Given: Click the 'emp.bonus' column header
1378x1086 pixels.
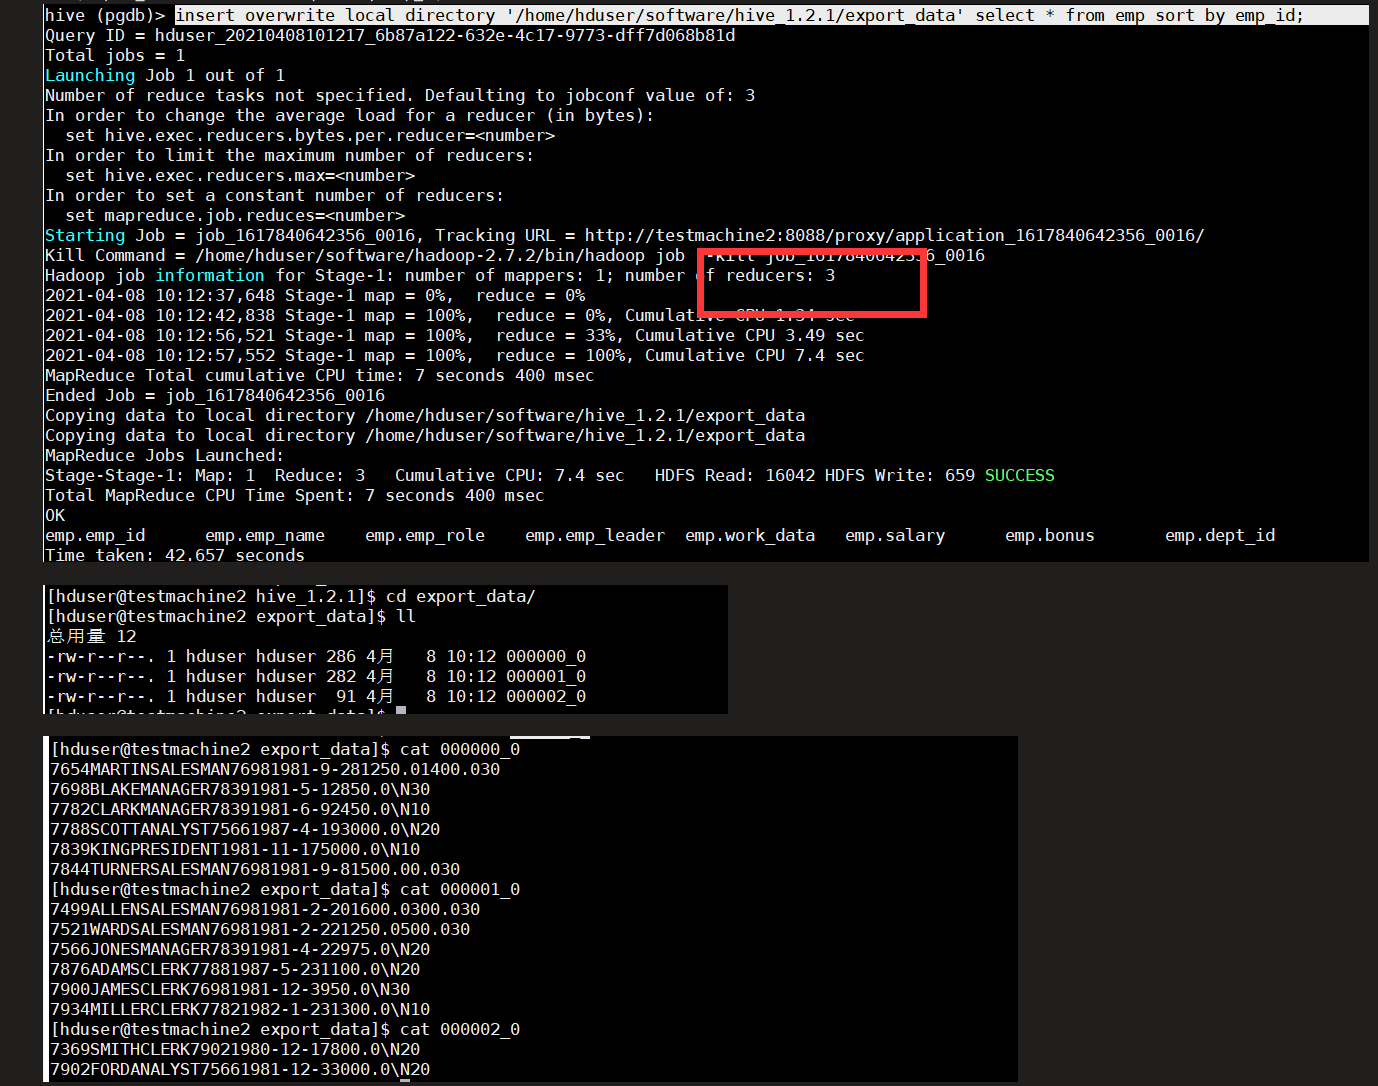Looking at the screenshot, I should (1050, 535).
